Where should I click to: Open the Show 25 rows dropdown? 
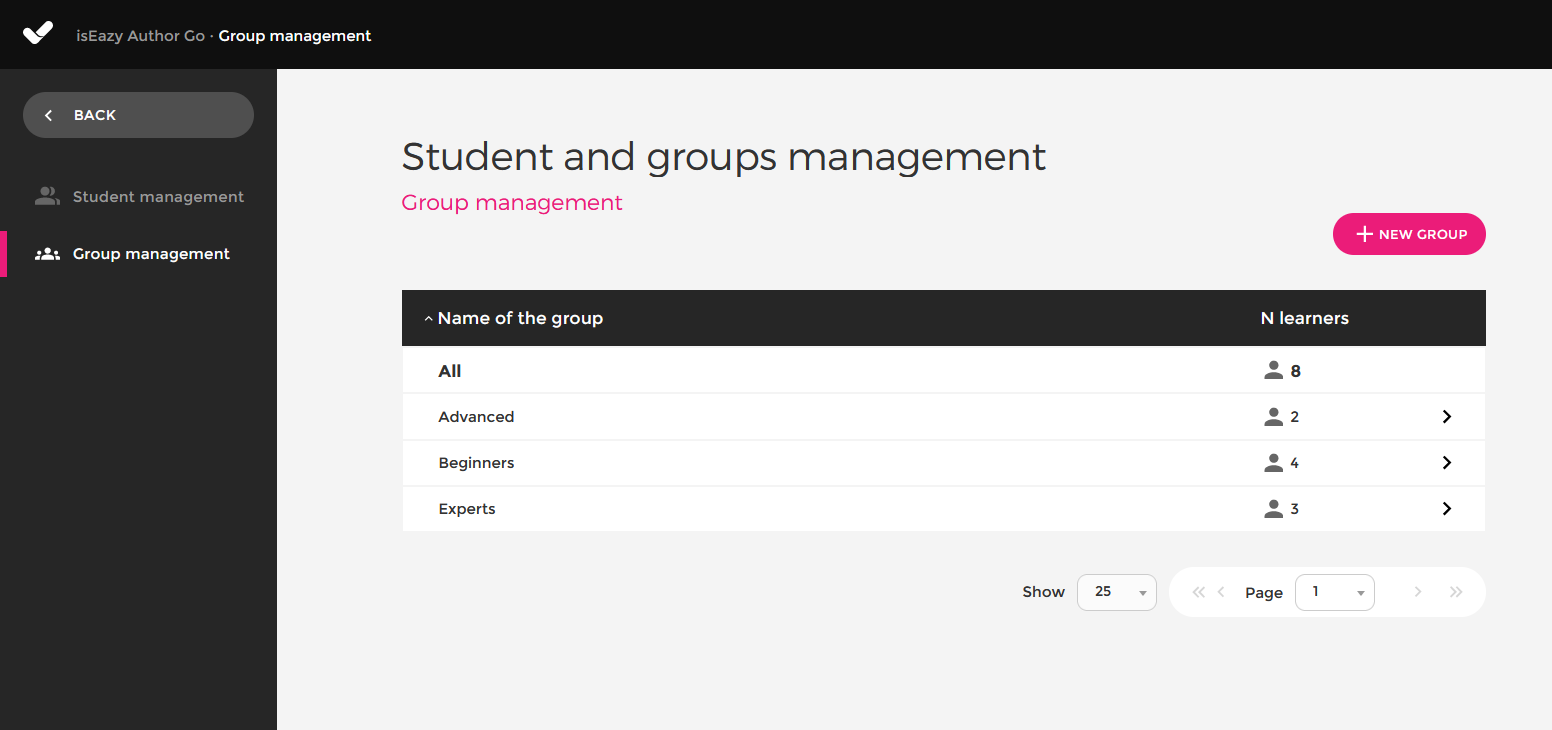coord(1116,592)
